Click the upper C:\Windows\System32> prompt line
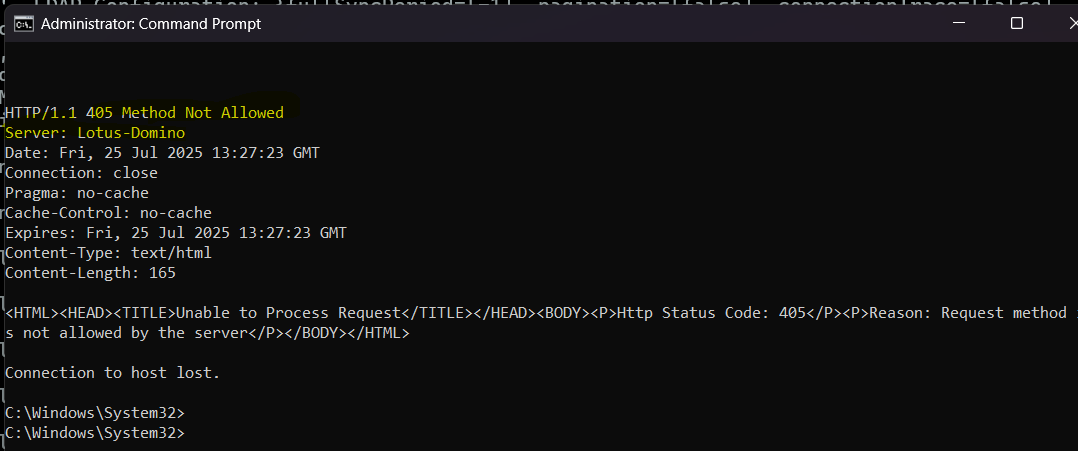The height and width of the screenshot is (451, 1078). (x=95, y=413)
